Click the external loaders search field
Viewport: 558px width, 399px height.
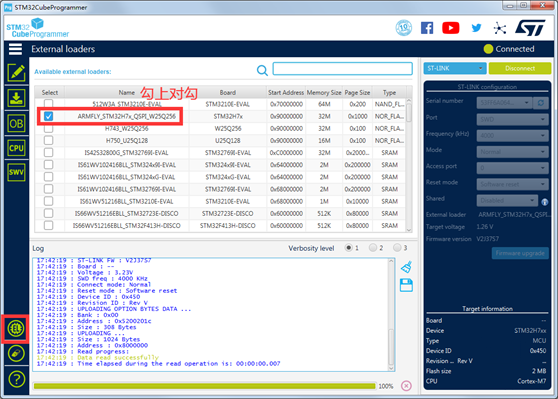pyautogui.click(x=343, y=69)
